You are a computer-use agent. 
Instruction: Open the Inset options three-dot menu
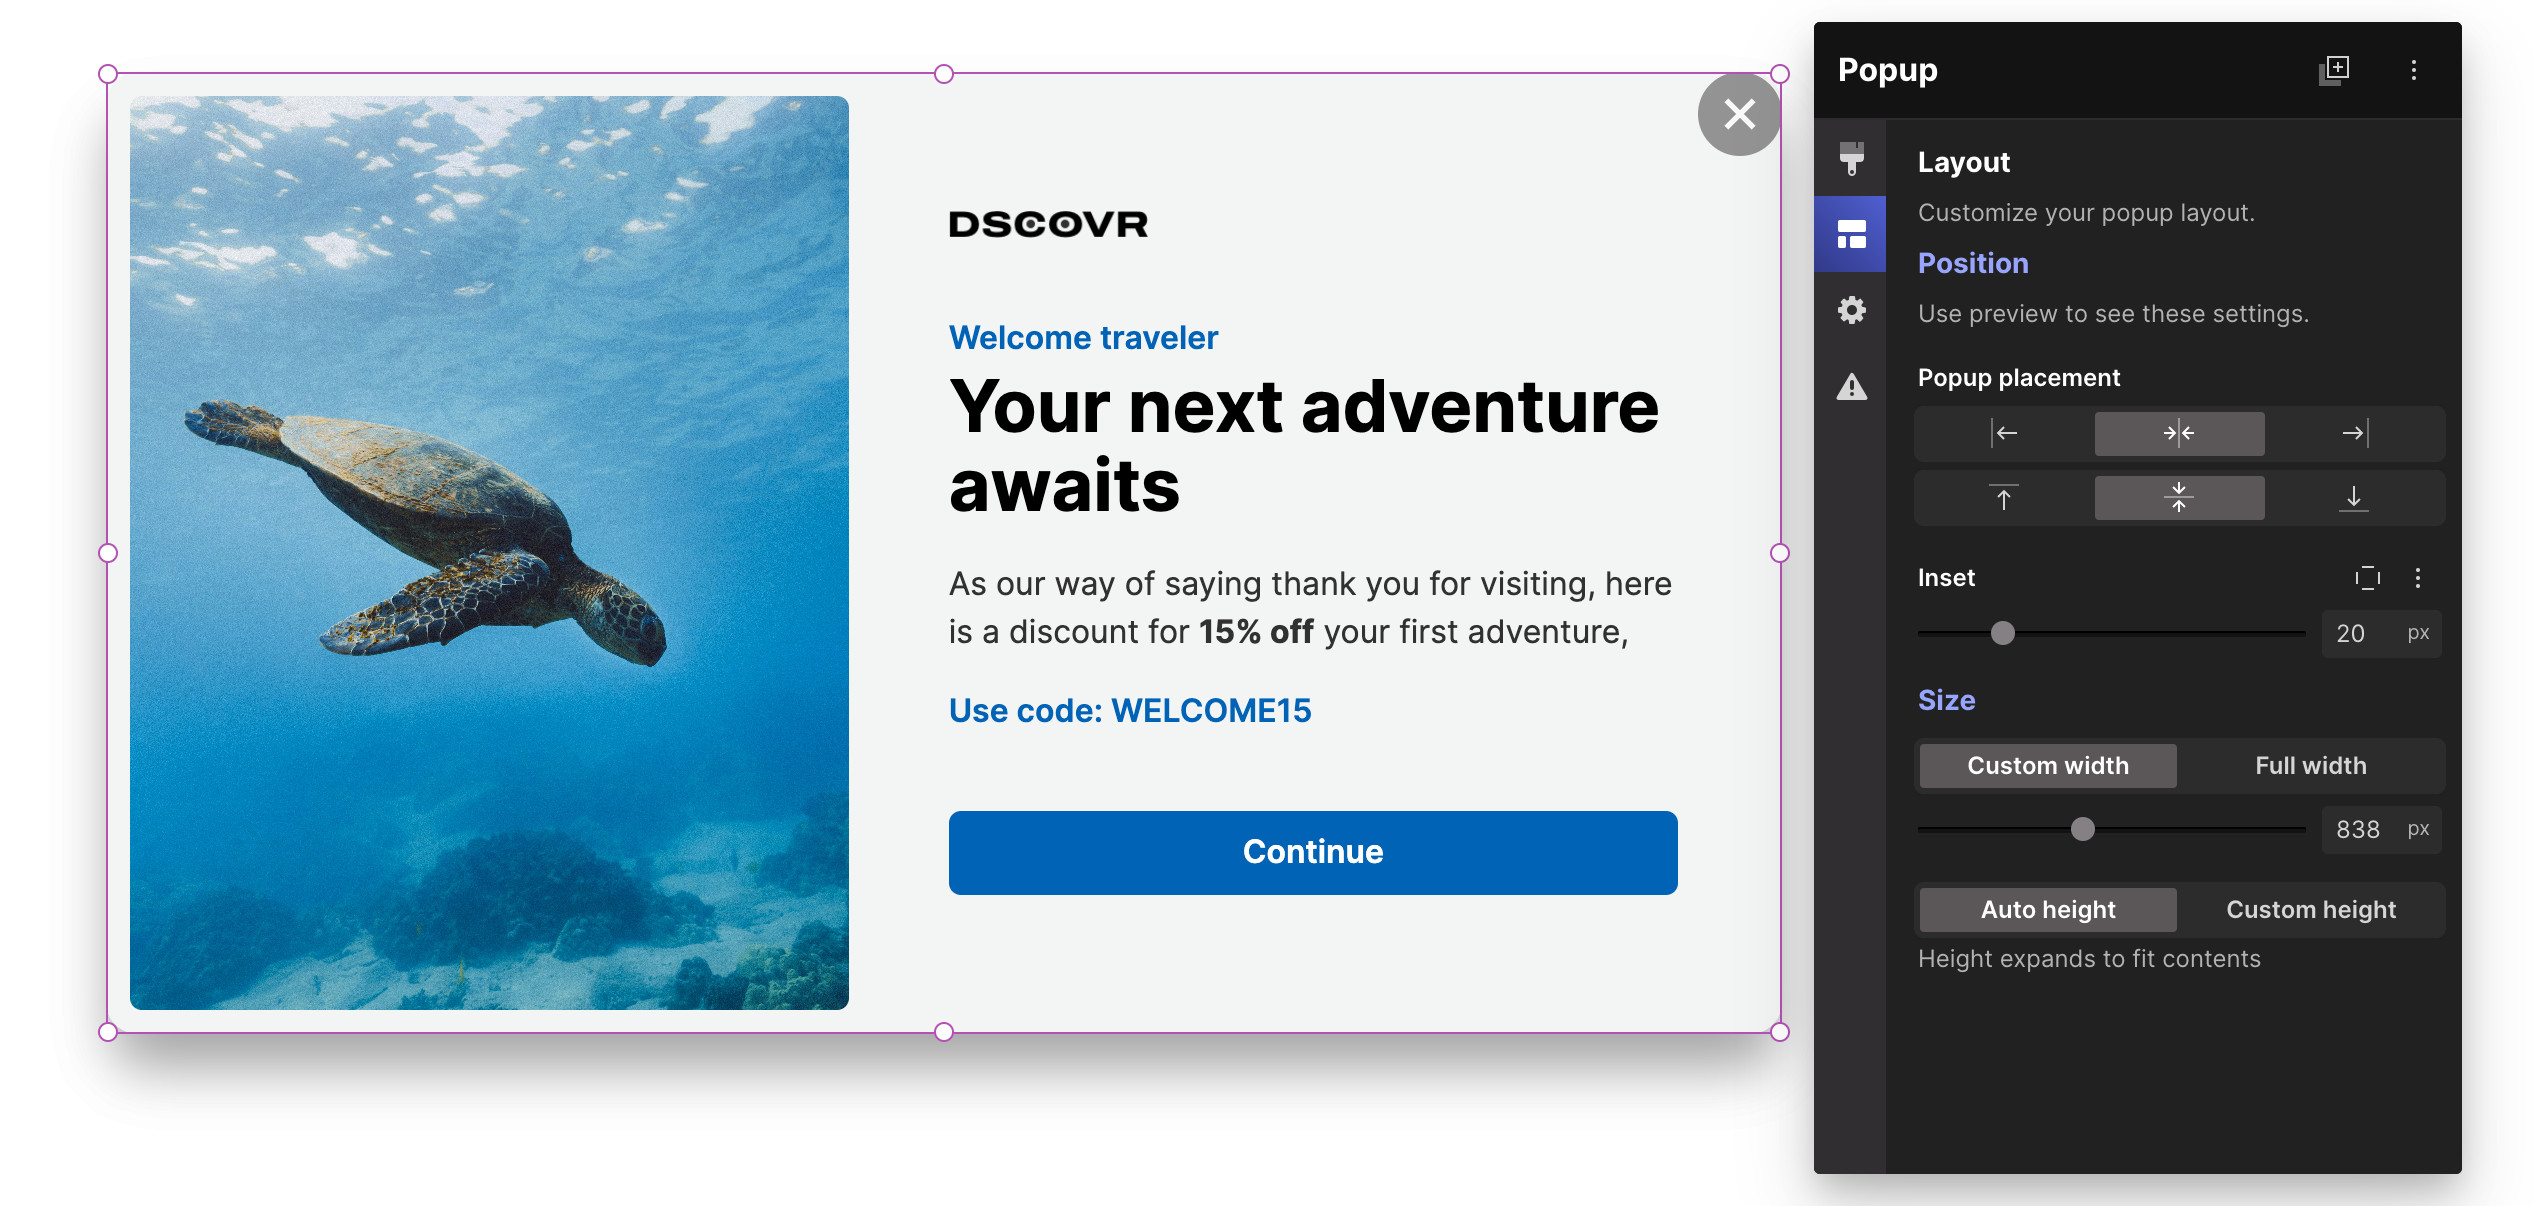[2420, 578]
